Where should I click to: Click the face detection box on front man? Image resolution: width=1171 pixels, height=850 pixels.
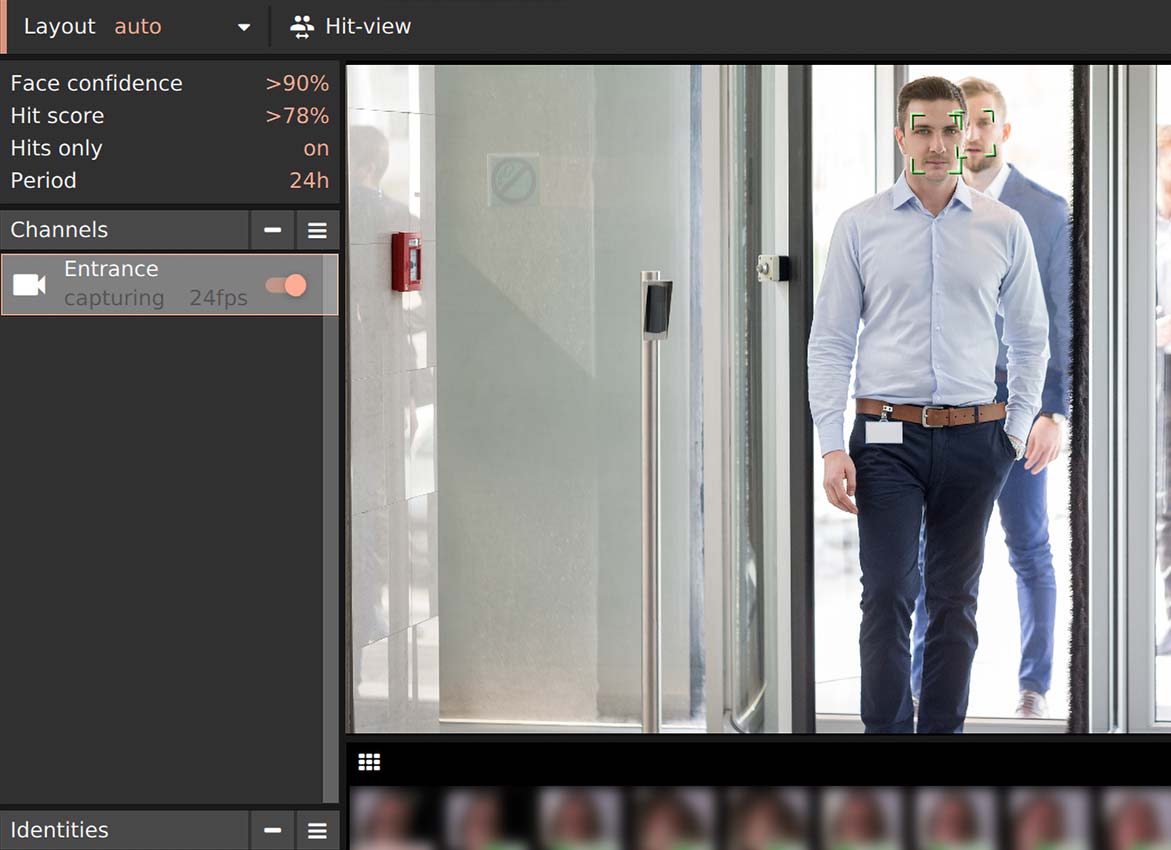[936, 143]
